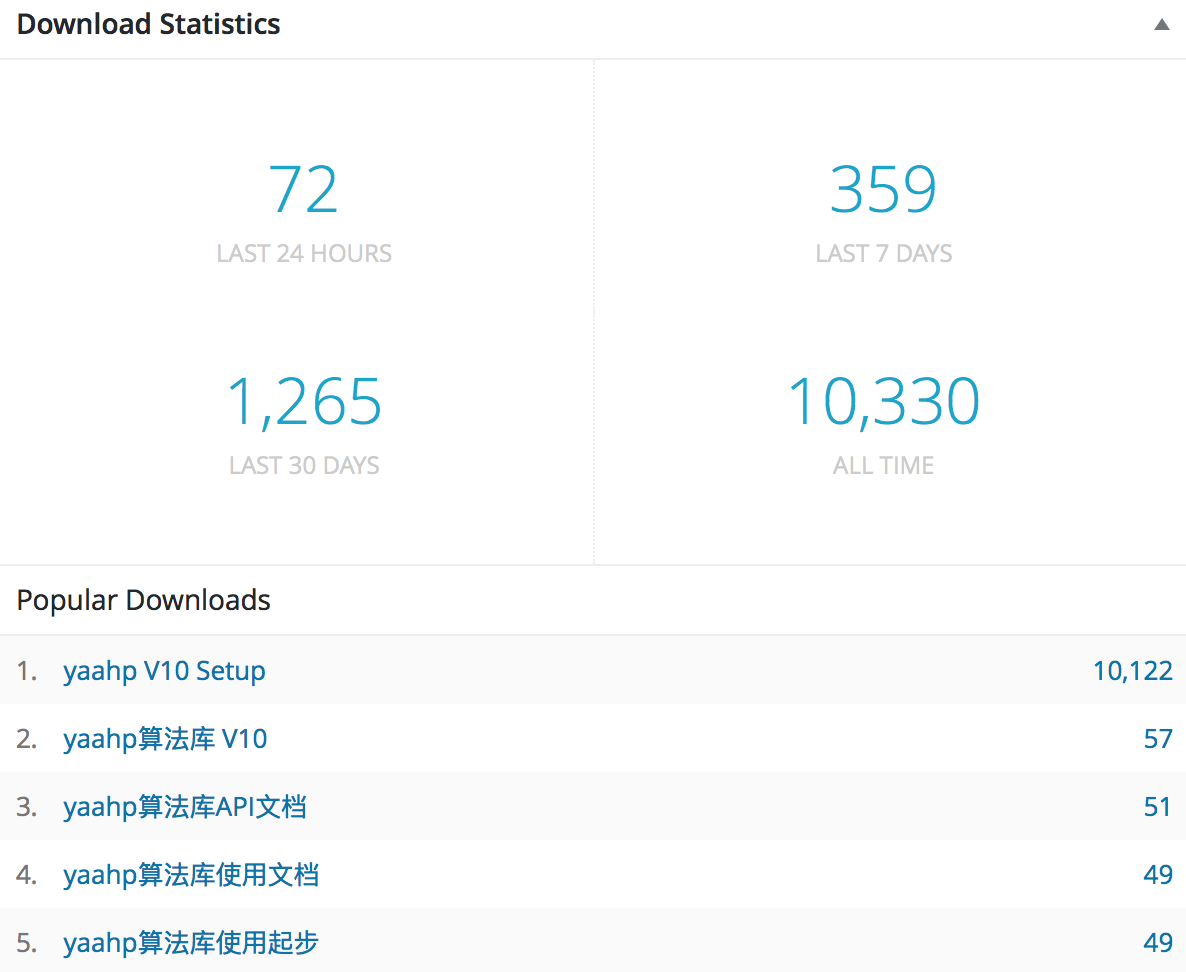Image resolution: width=1186 pixels, height=972 pixels.
Task: Open the yaahp算法库 V10 download link
Action: pos(165,738)
